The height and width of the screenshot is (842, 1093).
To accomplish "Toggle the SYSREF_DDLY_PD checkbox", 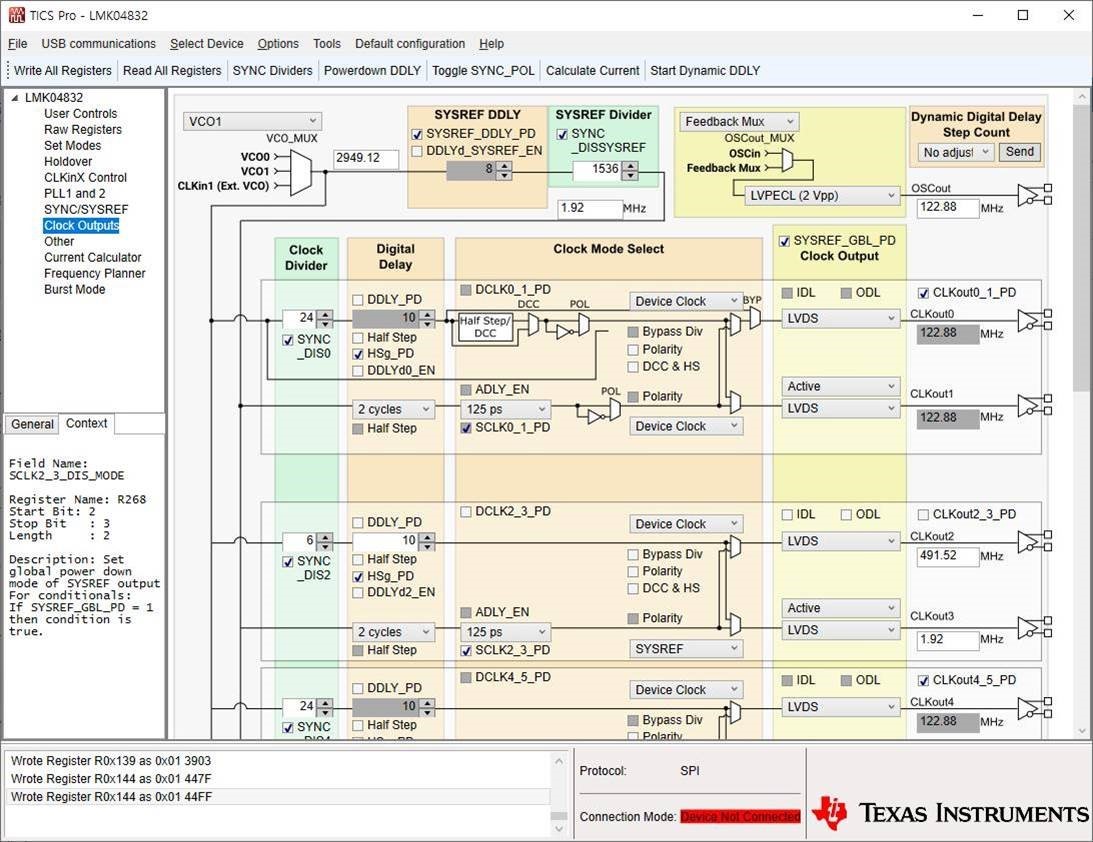I will pos(417,134).
